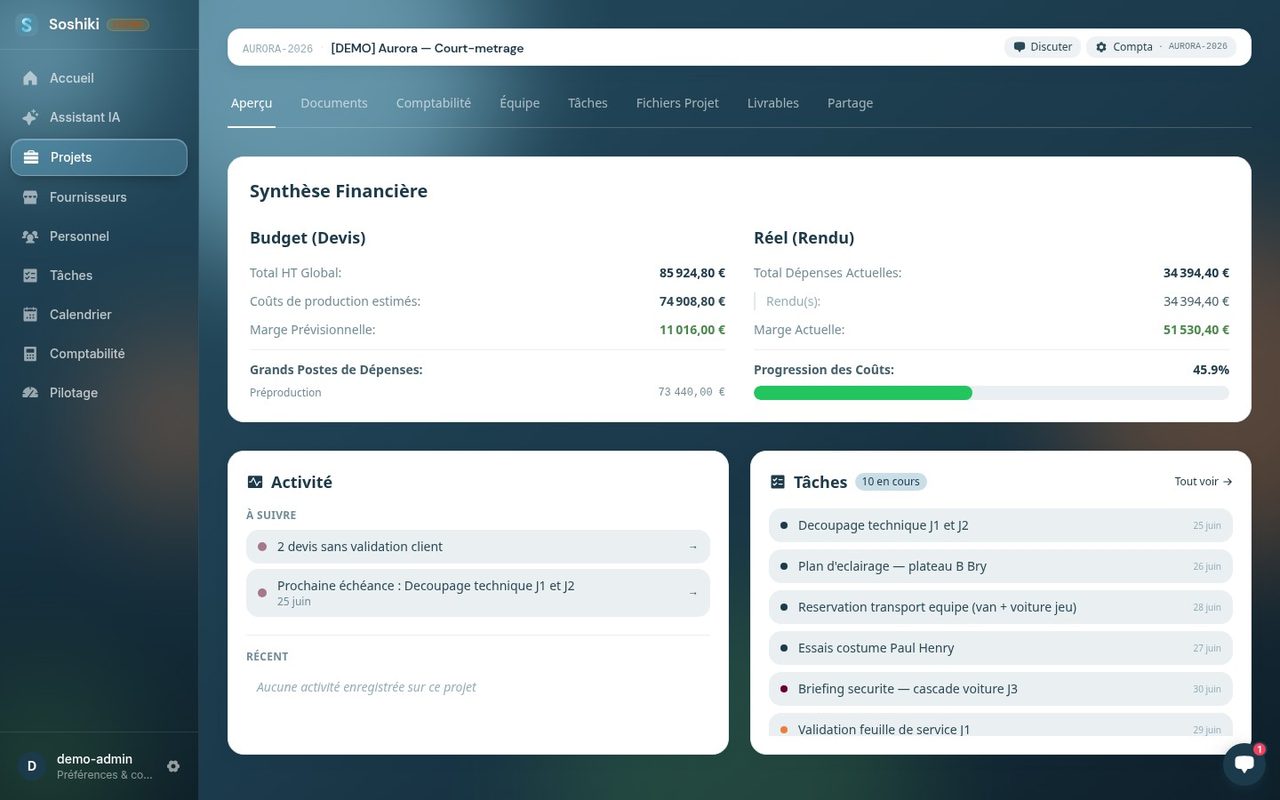
Task: Open the Pilotage gauge icon
Action: 30,393
